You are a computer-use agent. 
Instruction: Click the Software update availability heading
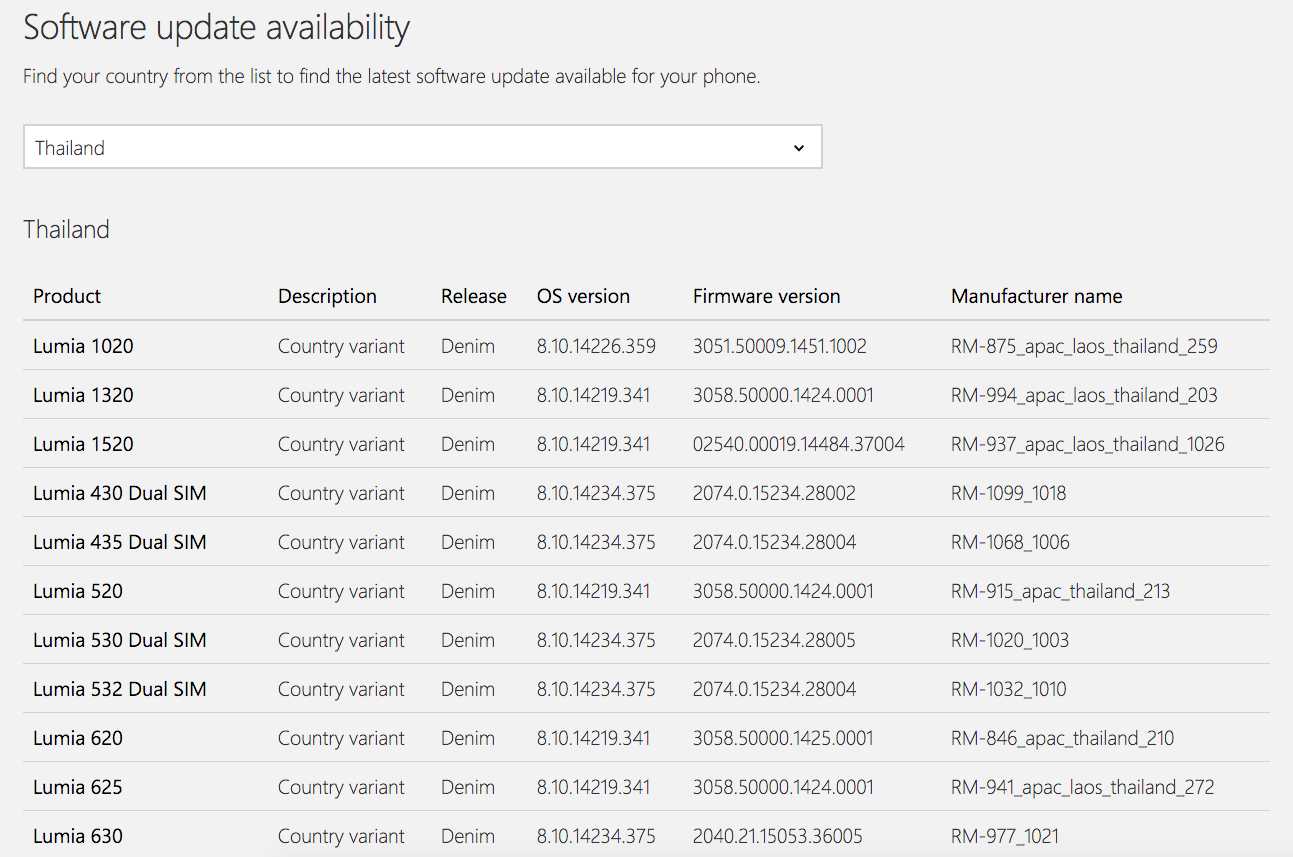(216, 28)
